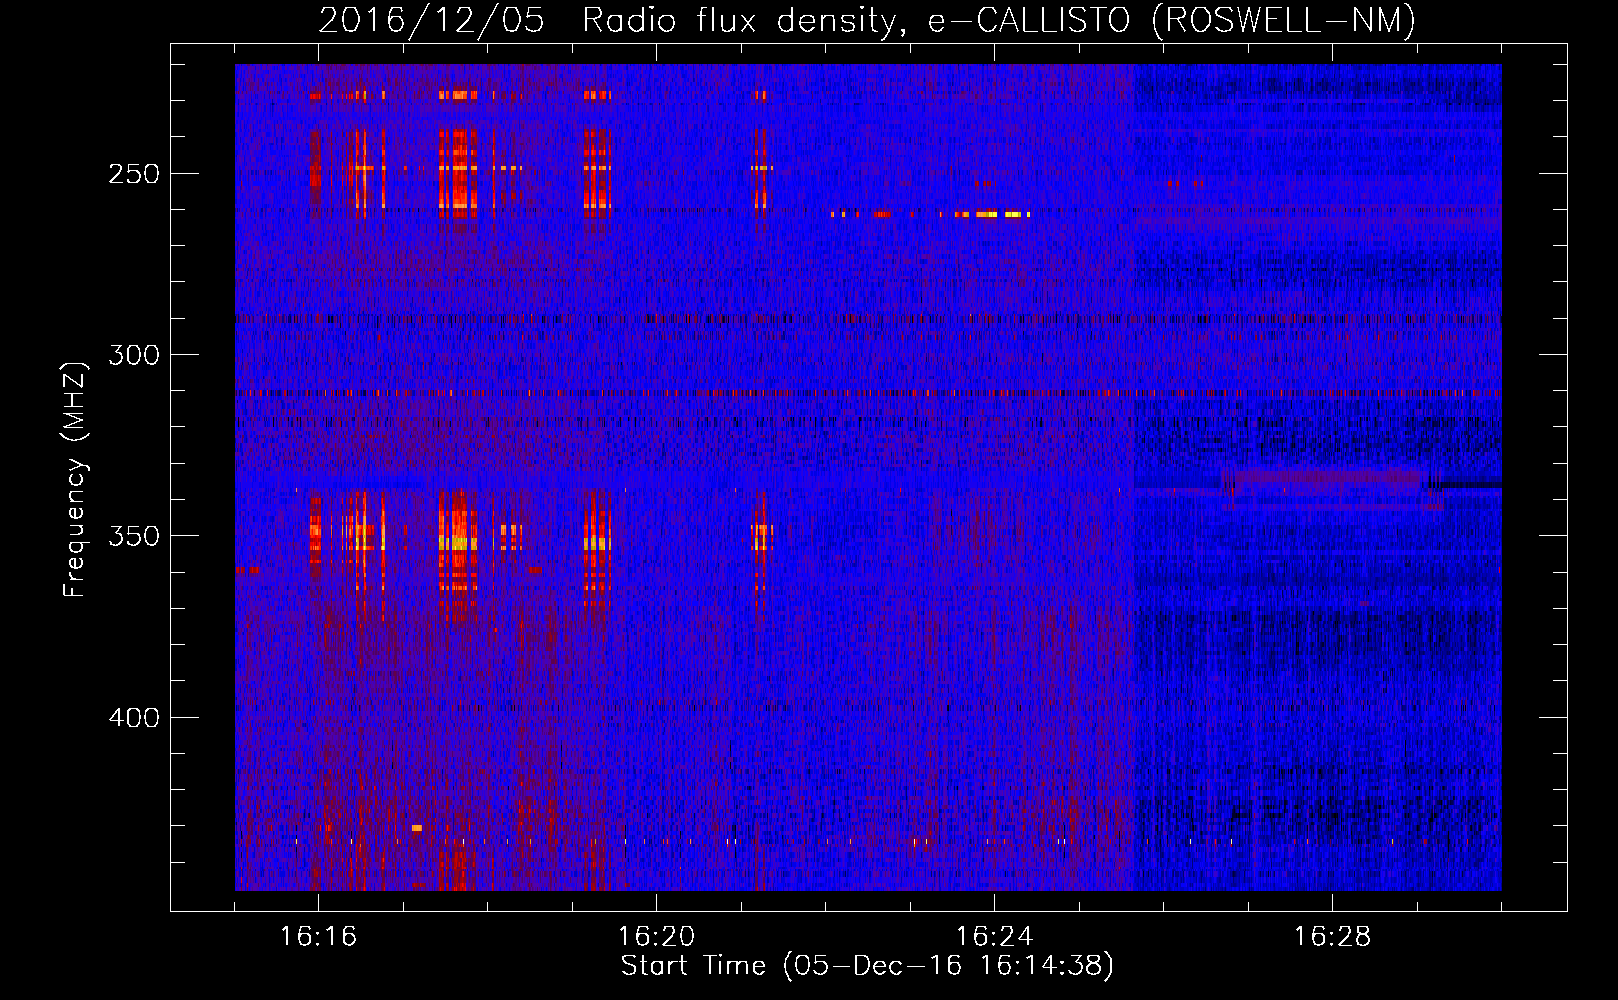Click the 'Frequency (MHZ)' axis label
This screenshot has width=1618, height=1000.
[75, 479]
